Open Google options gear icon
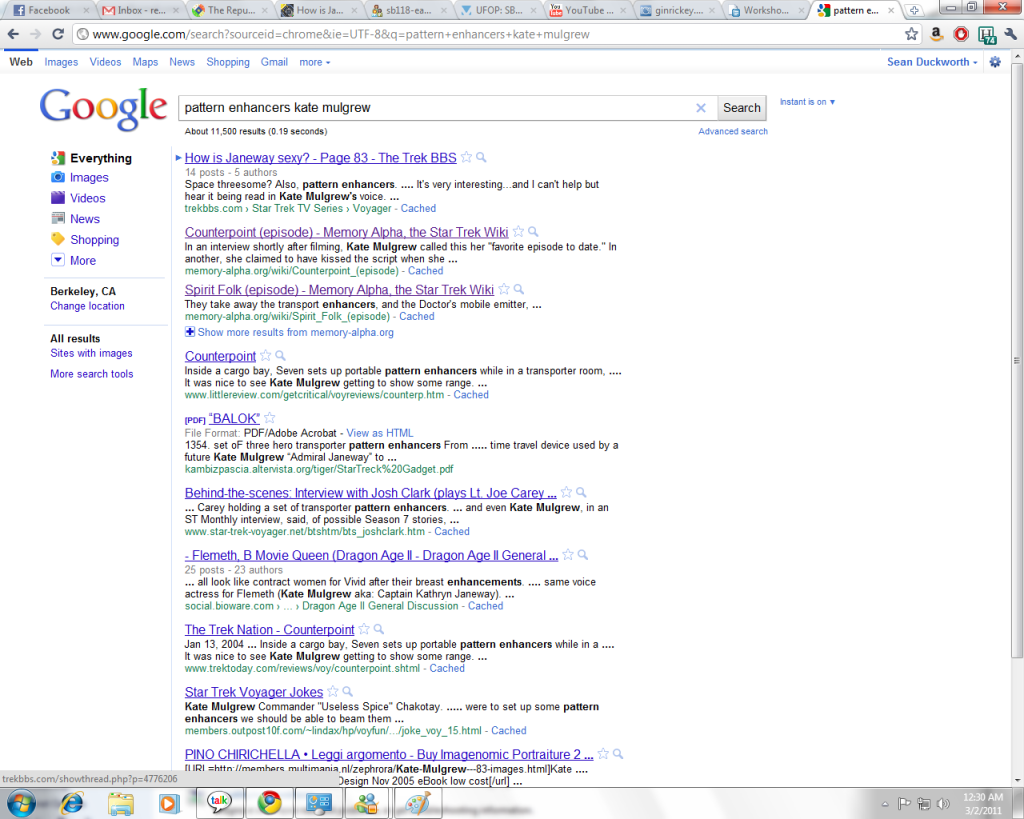This screenshot has height=819, width=1024. coord(995,62)
